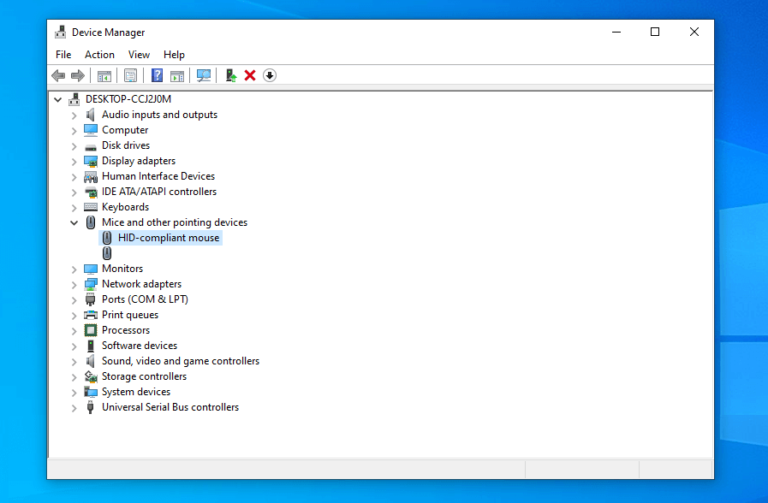Click the blue Help question mark icon

157,75
